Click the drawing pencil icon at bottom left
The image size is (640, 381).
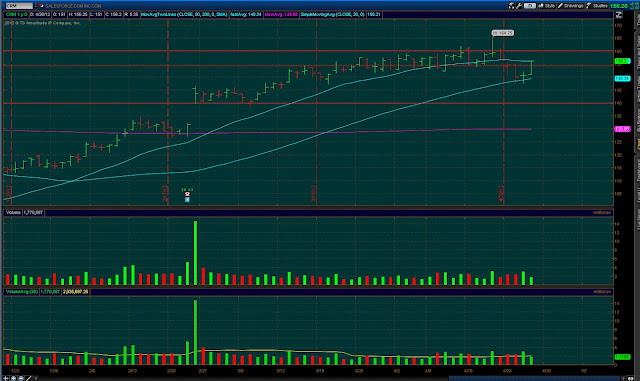click(29, 378)
